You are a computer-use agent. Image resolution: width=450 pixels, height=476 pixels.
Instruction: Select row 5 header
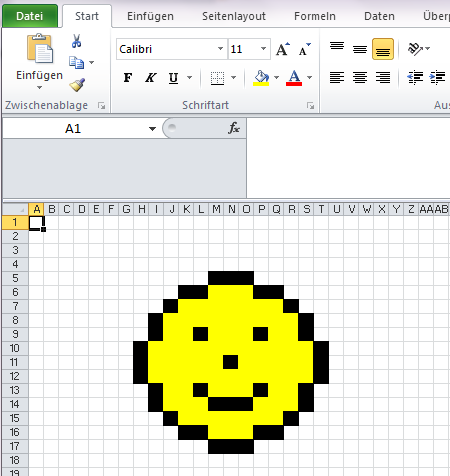[15, 278]
